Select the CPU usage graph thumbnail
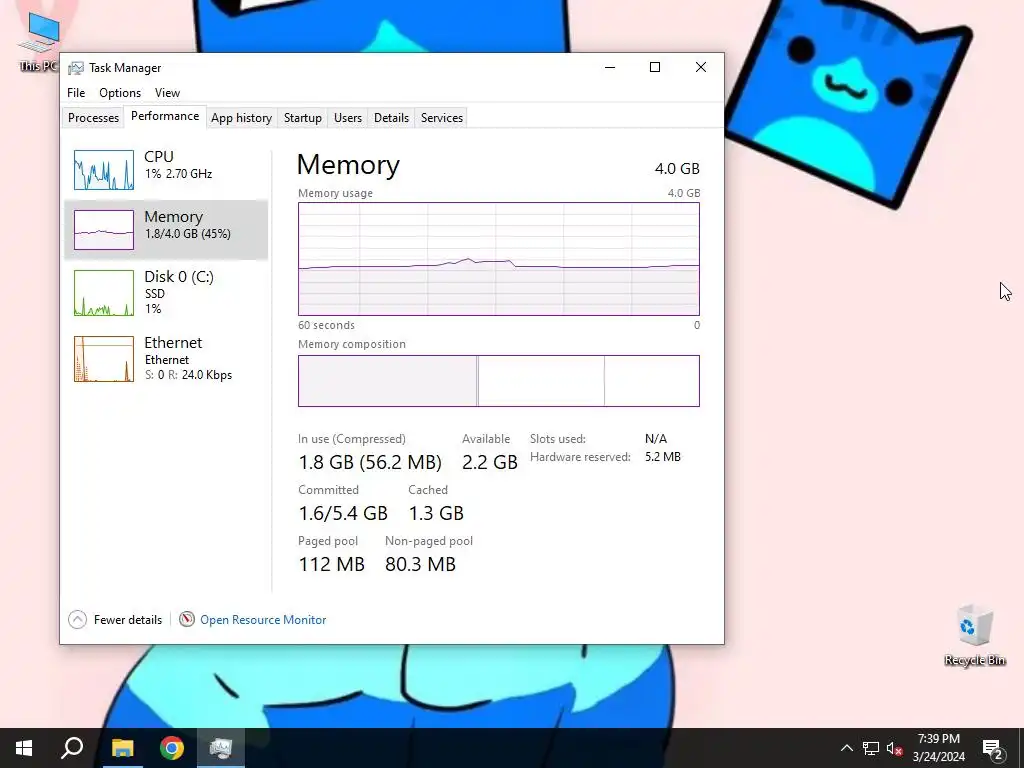Viewport: 1024px width, 768px height. 104,170
